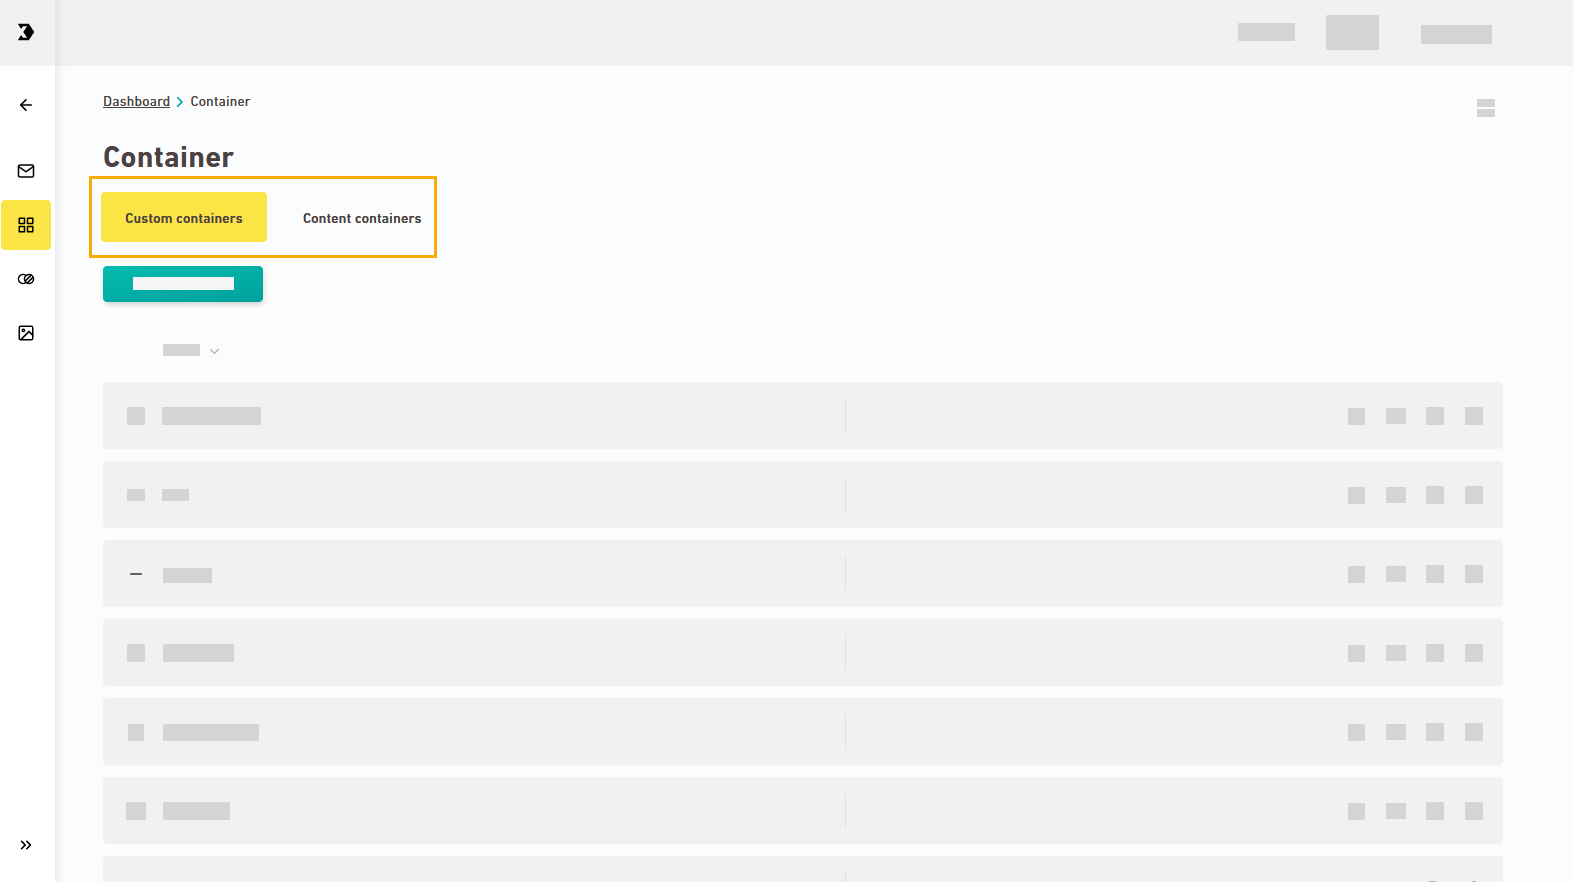Click the rightmost action icon in first list row
1573x882 pixels.
pyautogui.click(x=1474, y=416)
